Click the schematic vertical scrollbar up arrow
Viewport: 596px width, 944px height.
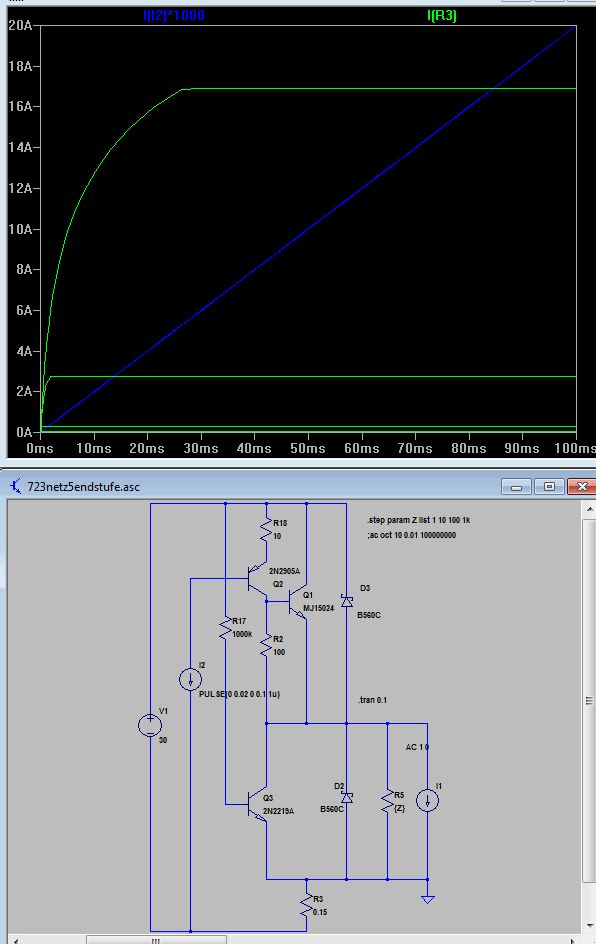point(589,509)
